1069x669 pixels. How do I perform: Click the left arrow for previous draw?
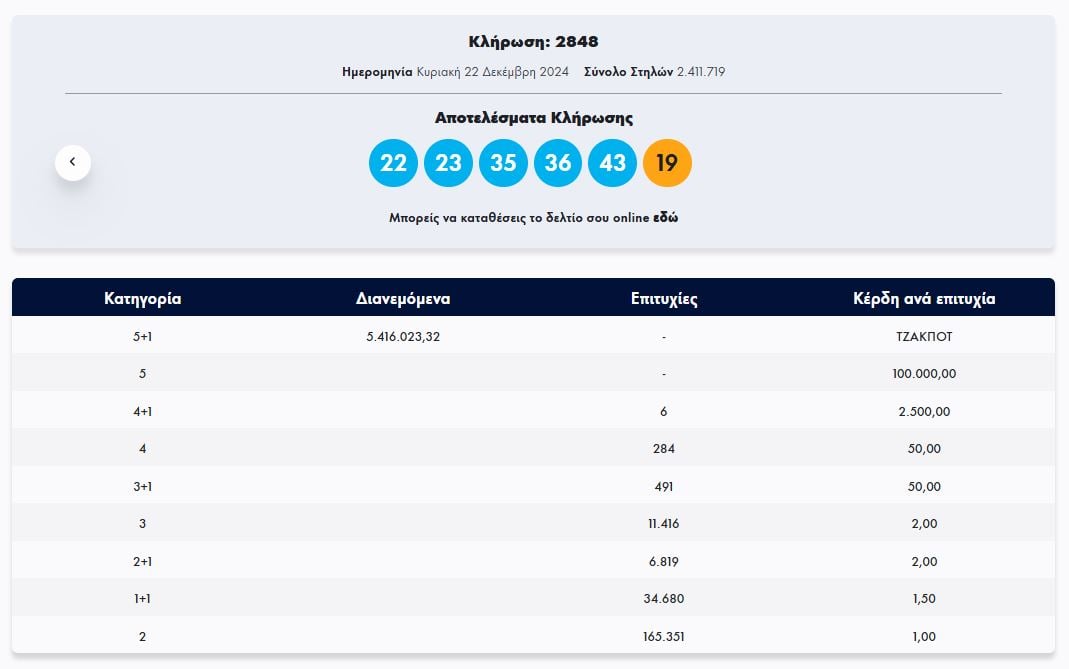tap(71, 161)
